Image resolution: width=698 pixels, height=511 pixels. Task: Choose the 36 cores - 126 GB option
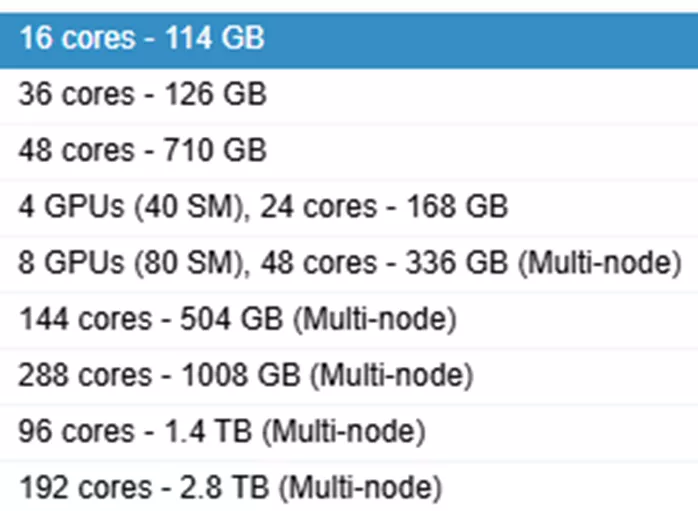tap(349, 97)
